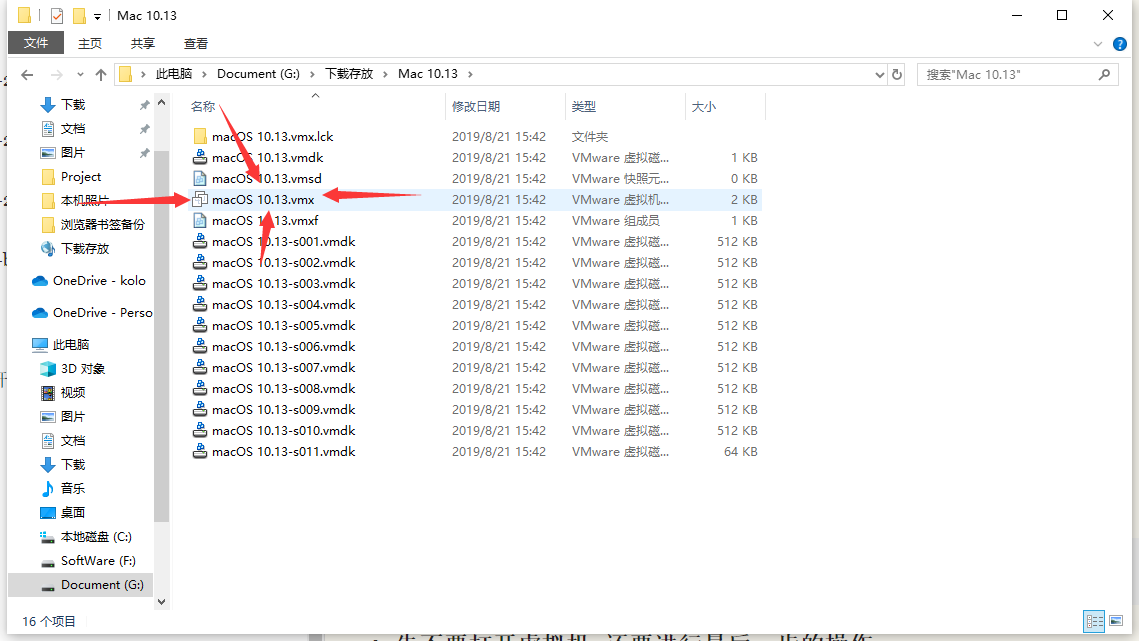Select the macOS 10.13.vmxf file icon
Viewport: 1139px width, 641px height.
(x=200, y=221)
